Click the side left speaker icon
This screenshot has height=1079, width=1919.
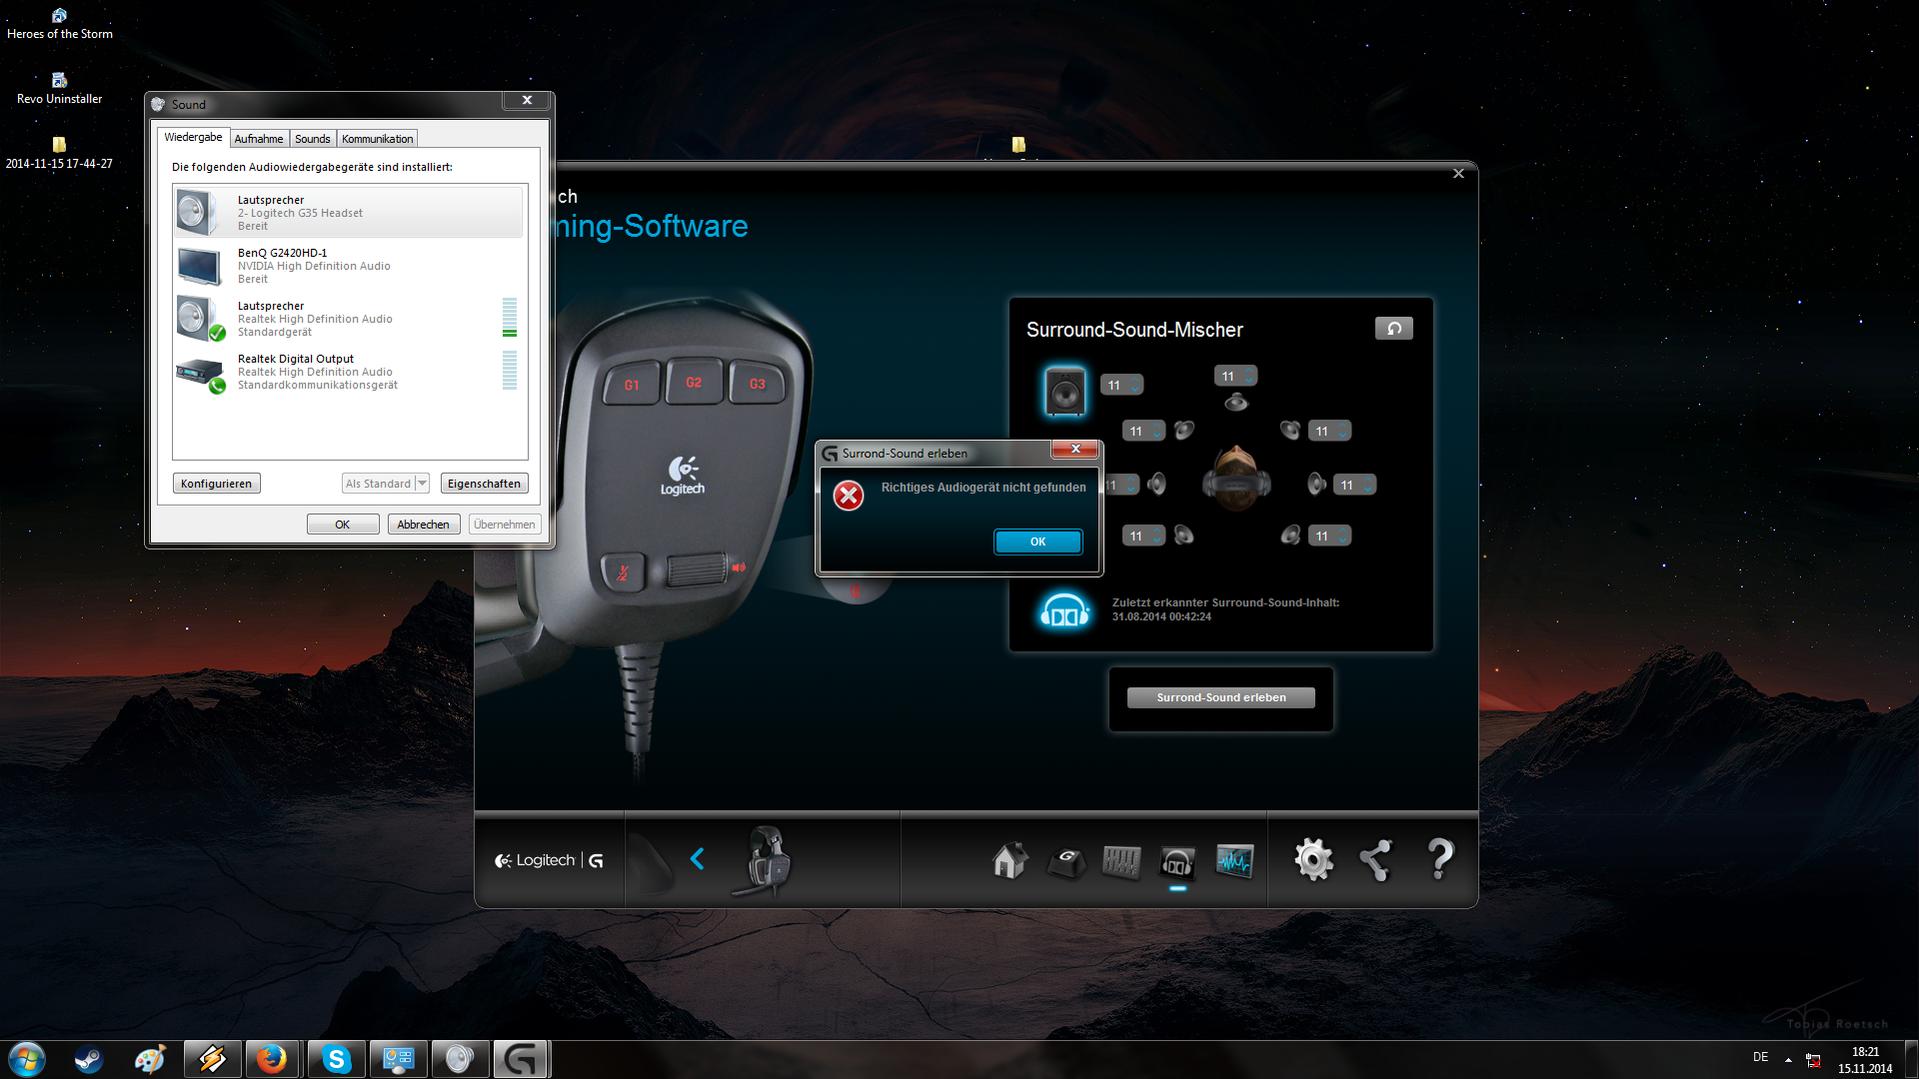(x=1156, y=485)
